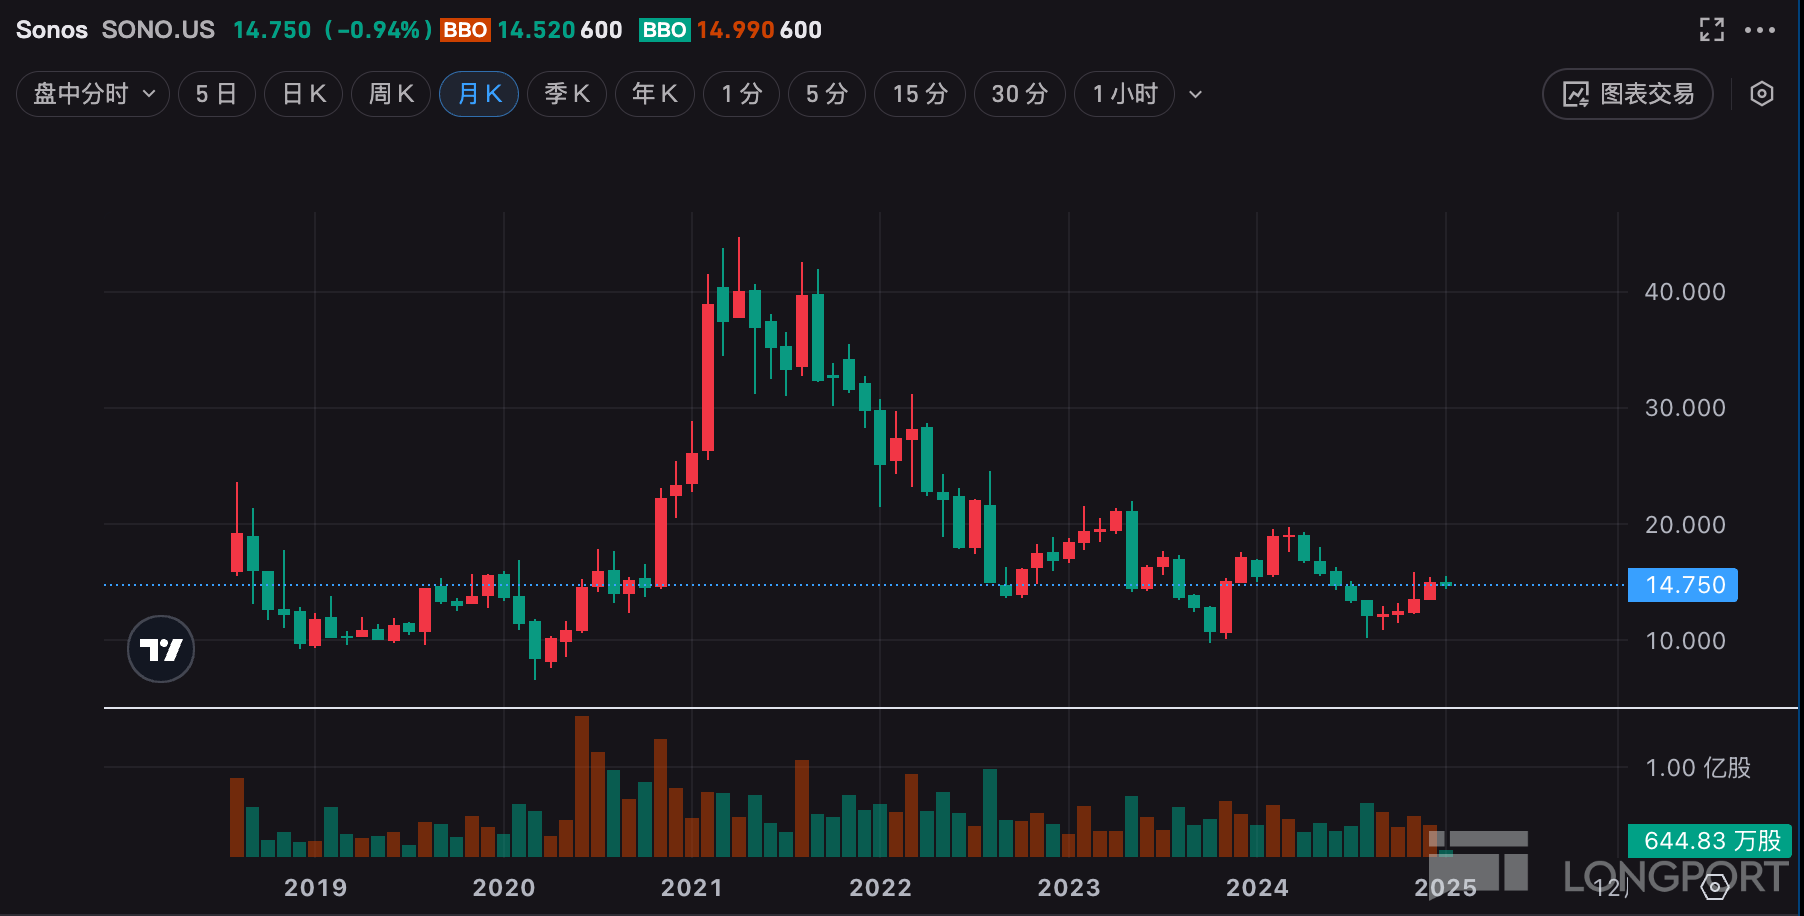This screenshot has height=916, width=1804.
Task: Open the three-dot more options menu
Action: [x=1760, y=30]
